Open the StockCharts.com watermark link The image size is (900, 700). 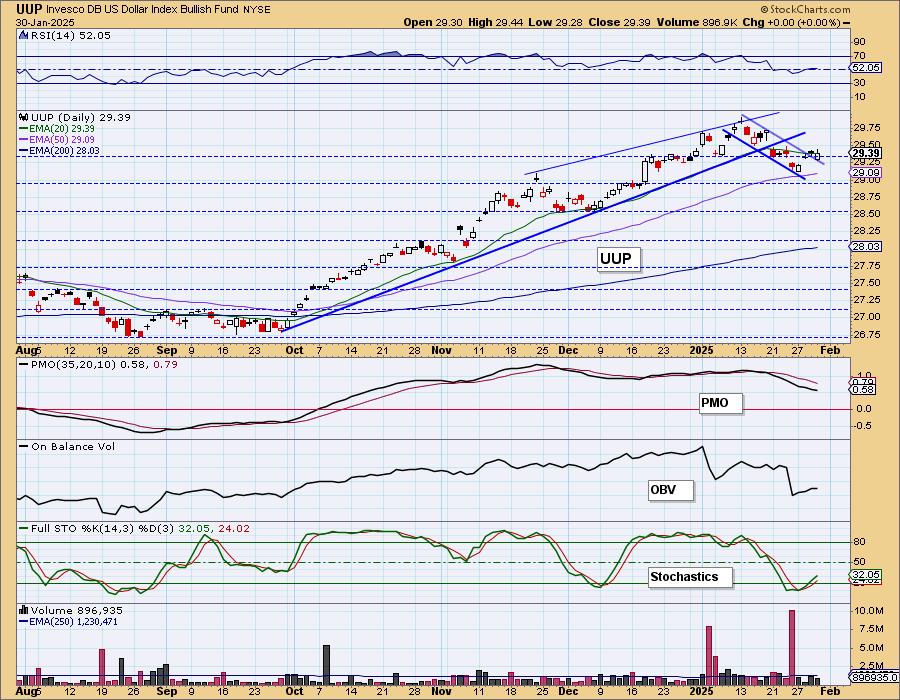[810, 9]
